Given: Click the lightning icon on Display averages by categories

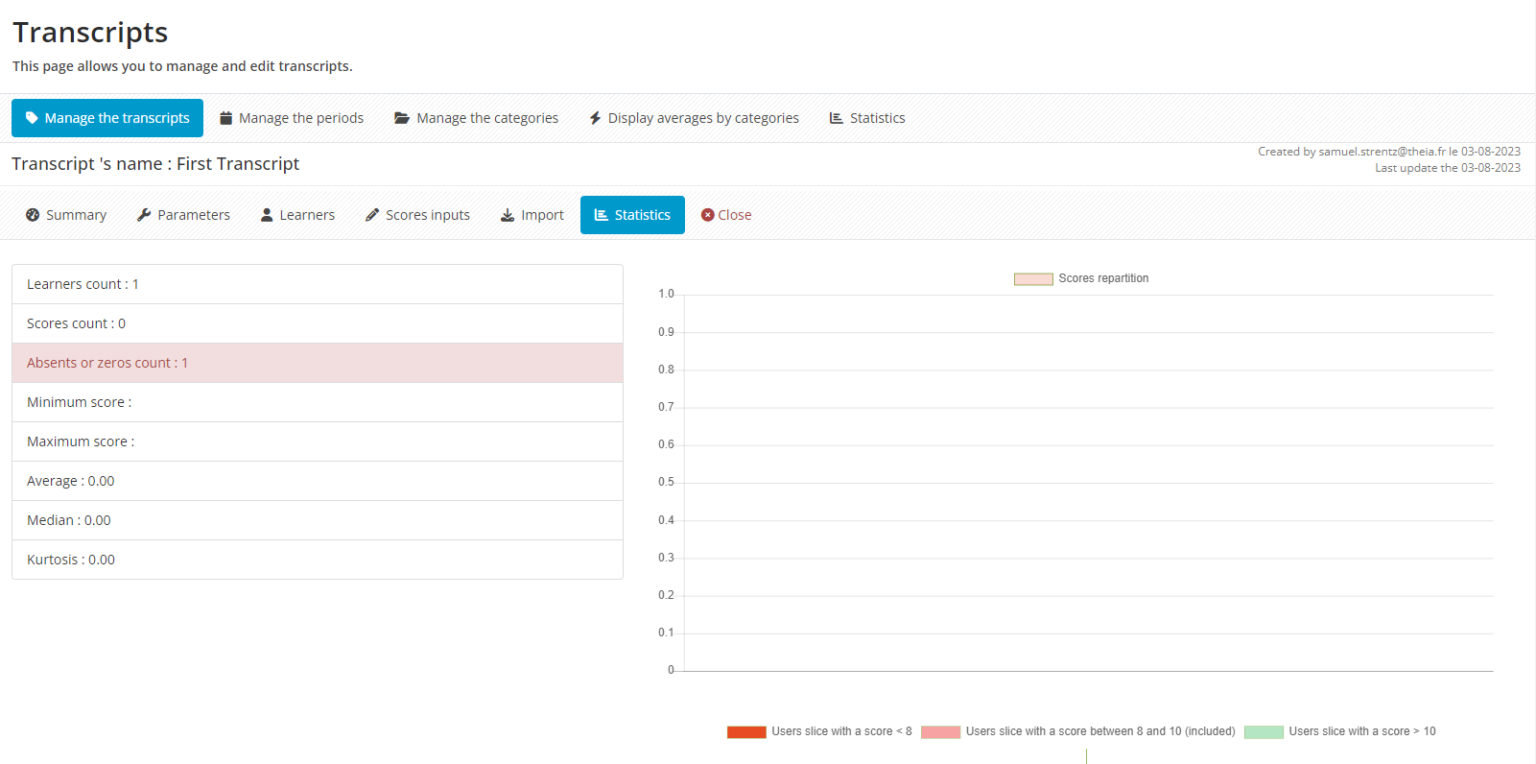Looking at the screenshot, I should (x=592, y=117).
